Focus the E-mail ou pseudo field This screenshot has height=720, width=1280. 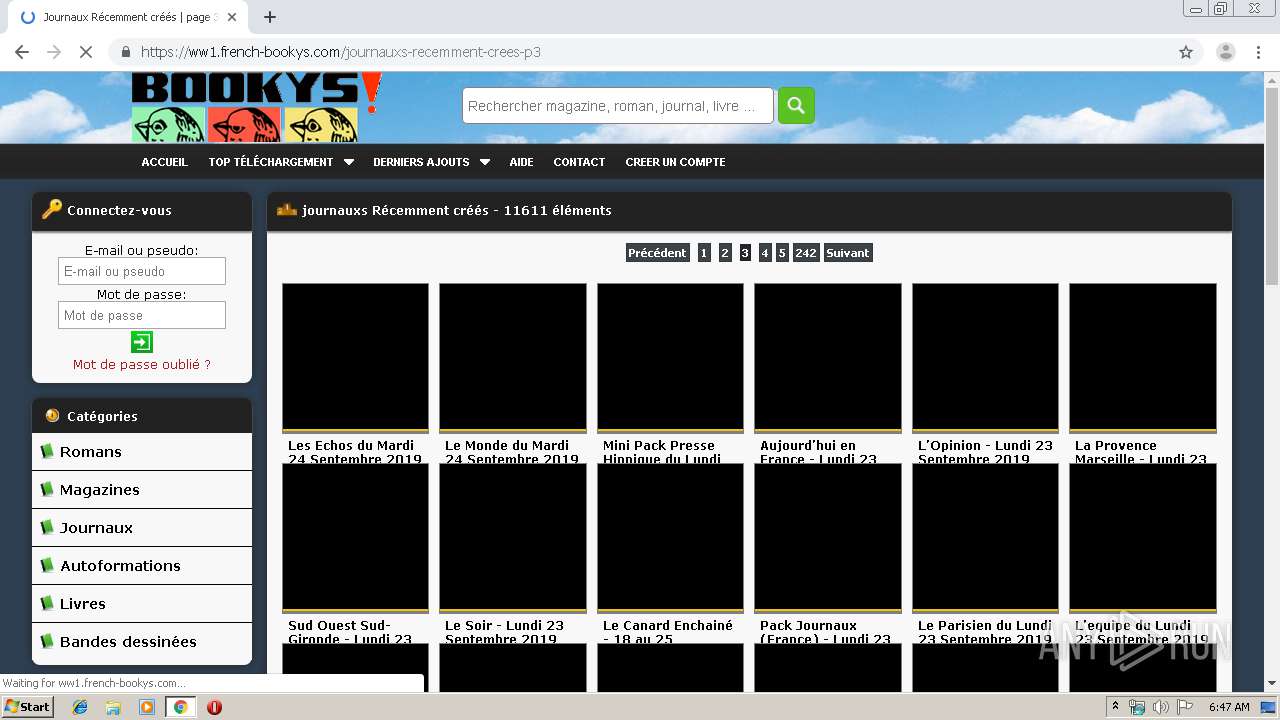142,271
